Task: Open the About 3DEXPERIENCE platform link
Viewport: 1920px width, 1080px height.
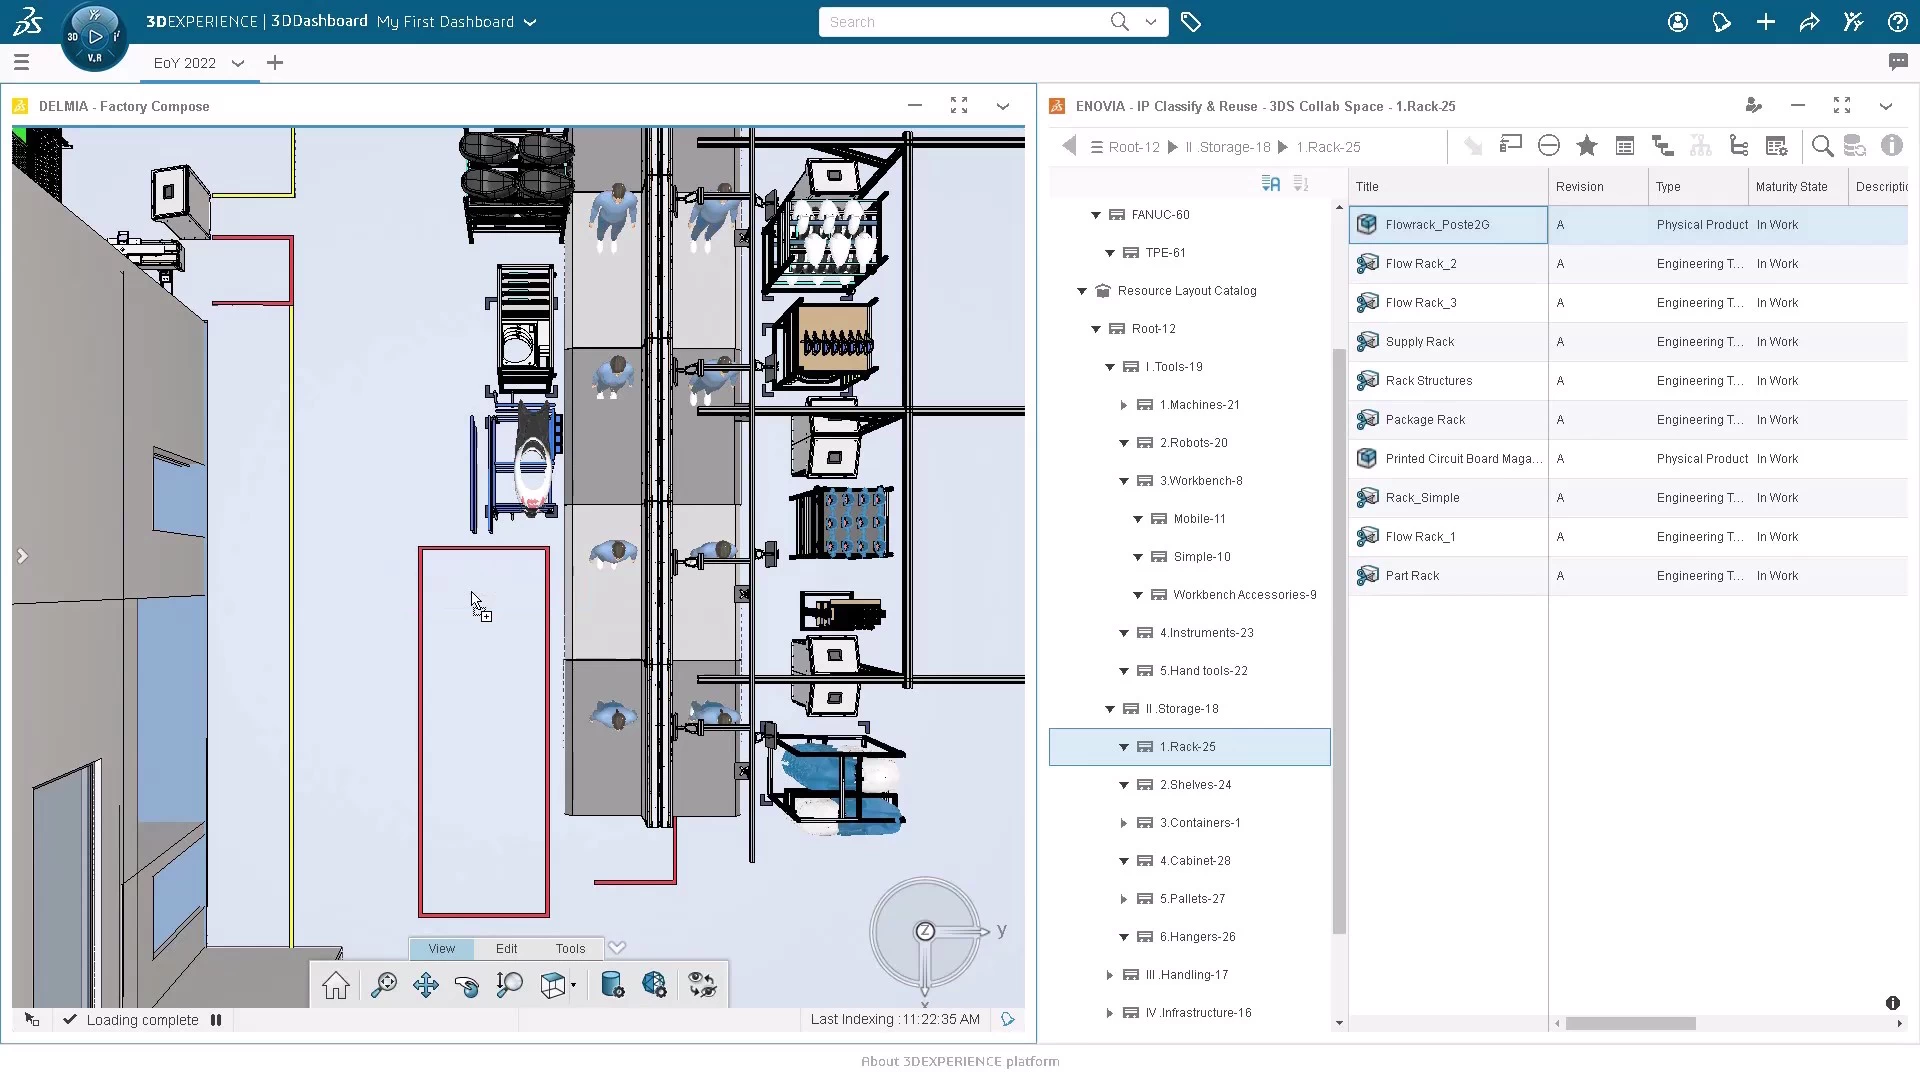Action: click(x=959, y=1061)
